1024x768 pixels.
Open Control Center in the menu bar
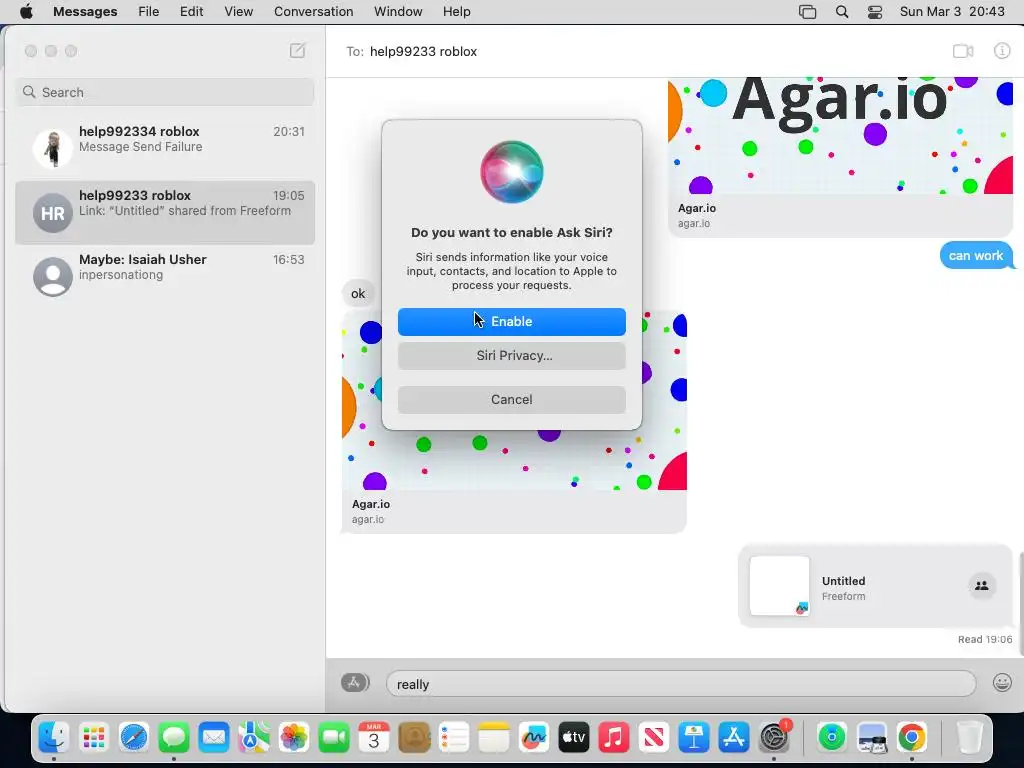[x=875, y=12]
